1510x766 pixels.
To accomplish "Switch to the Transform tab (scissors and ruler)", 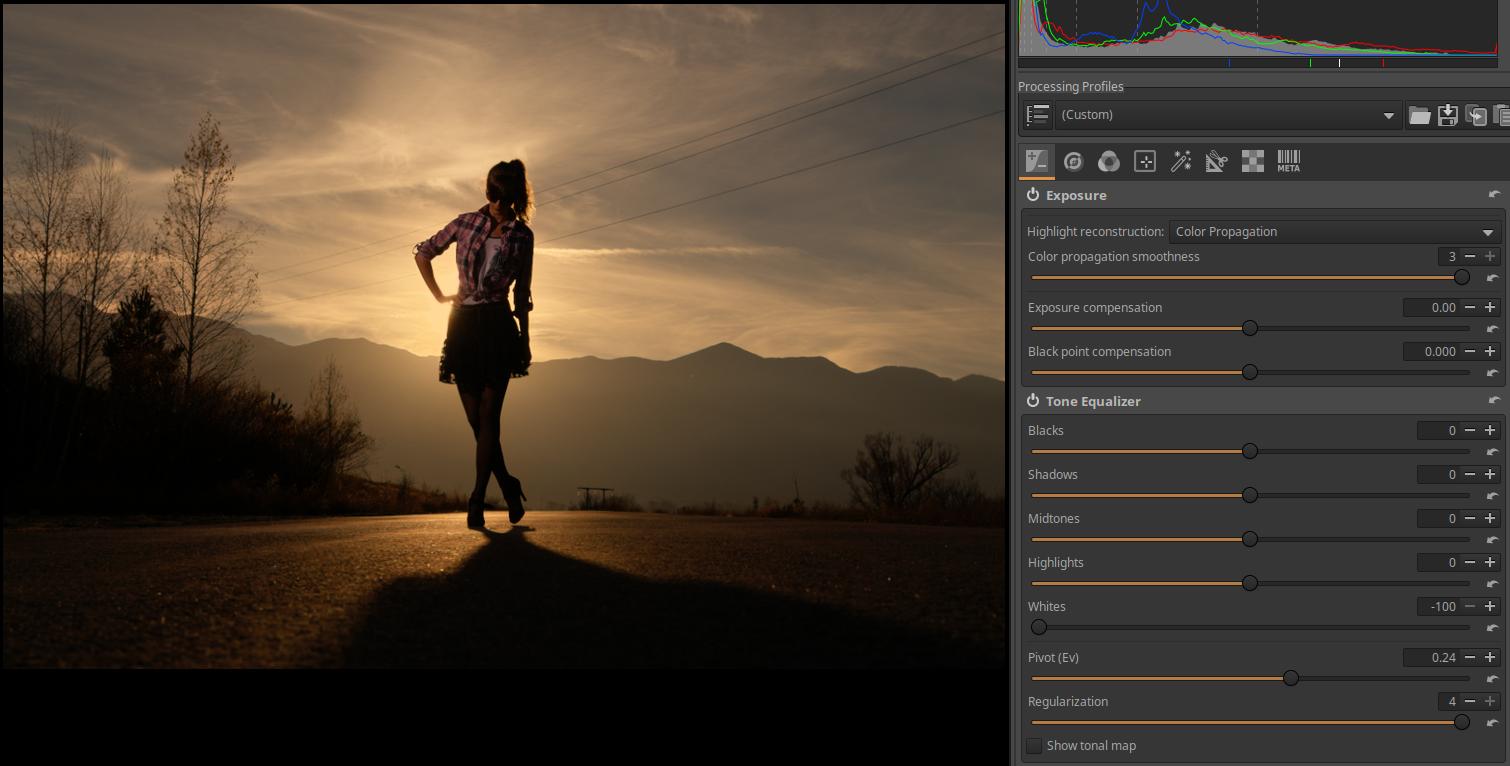I will (x=1216, y=161).
